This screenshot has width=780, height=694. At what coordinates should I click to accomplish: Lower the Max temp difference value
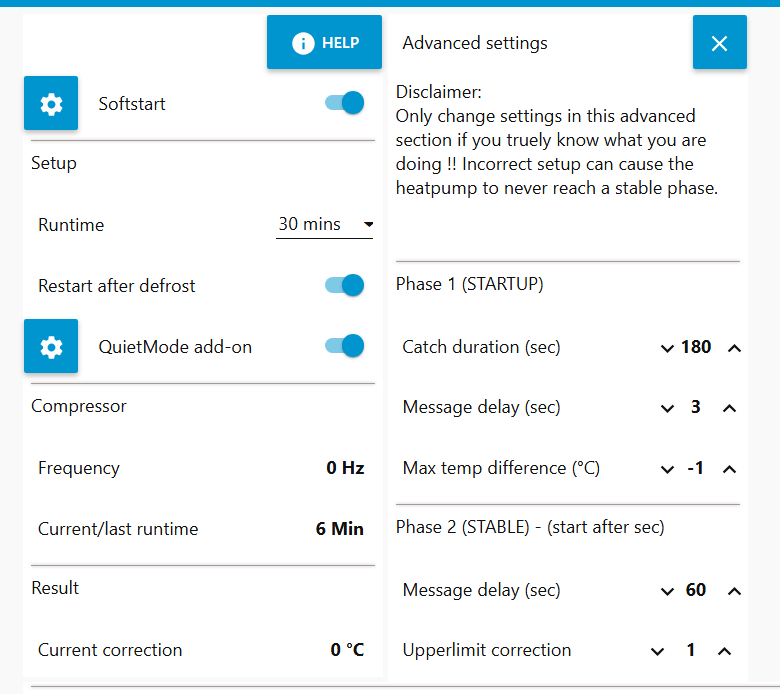[667, 469]
